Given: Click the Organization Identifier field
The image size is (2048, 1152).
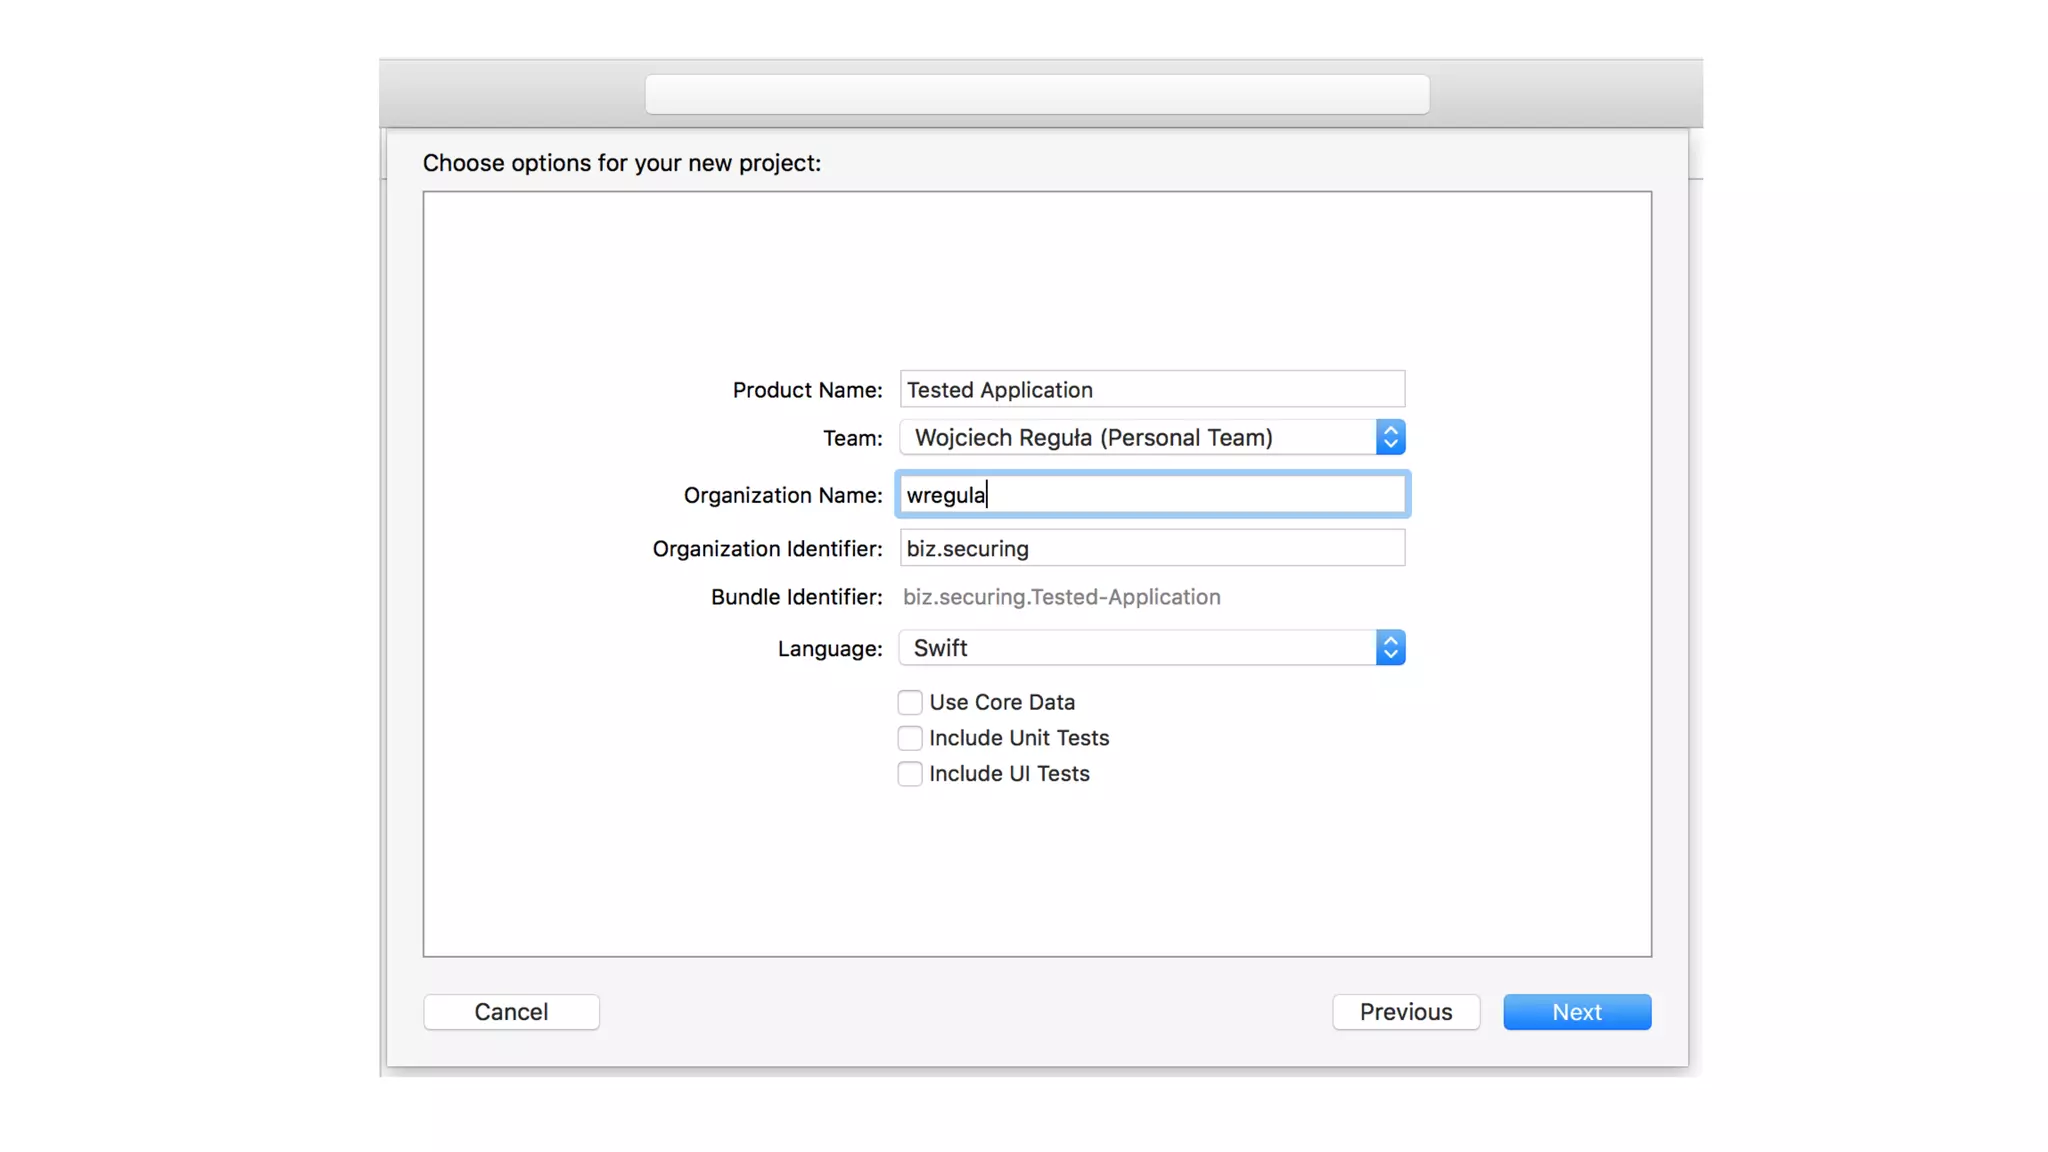Looking at the screenshot, I should [1152, 548].
